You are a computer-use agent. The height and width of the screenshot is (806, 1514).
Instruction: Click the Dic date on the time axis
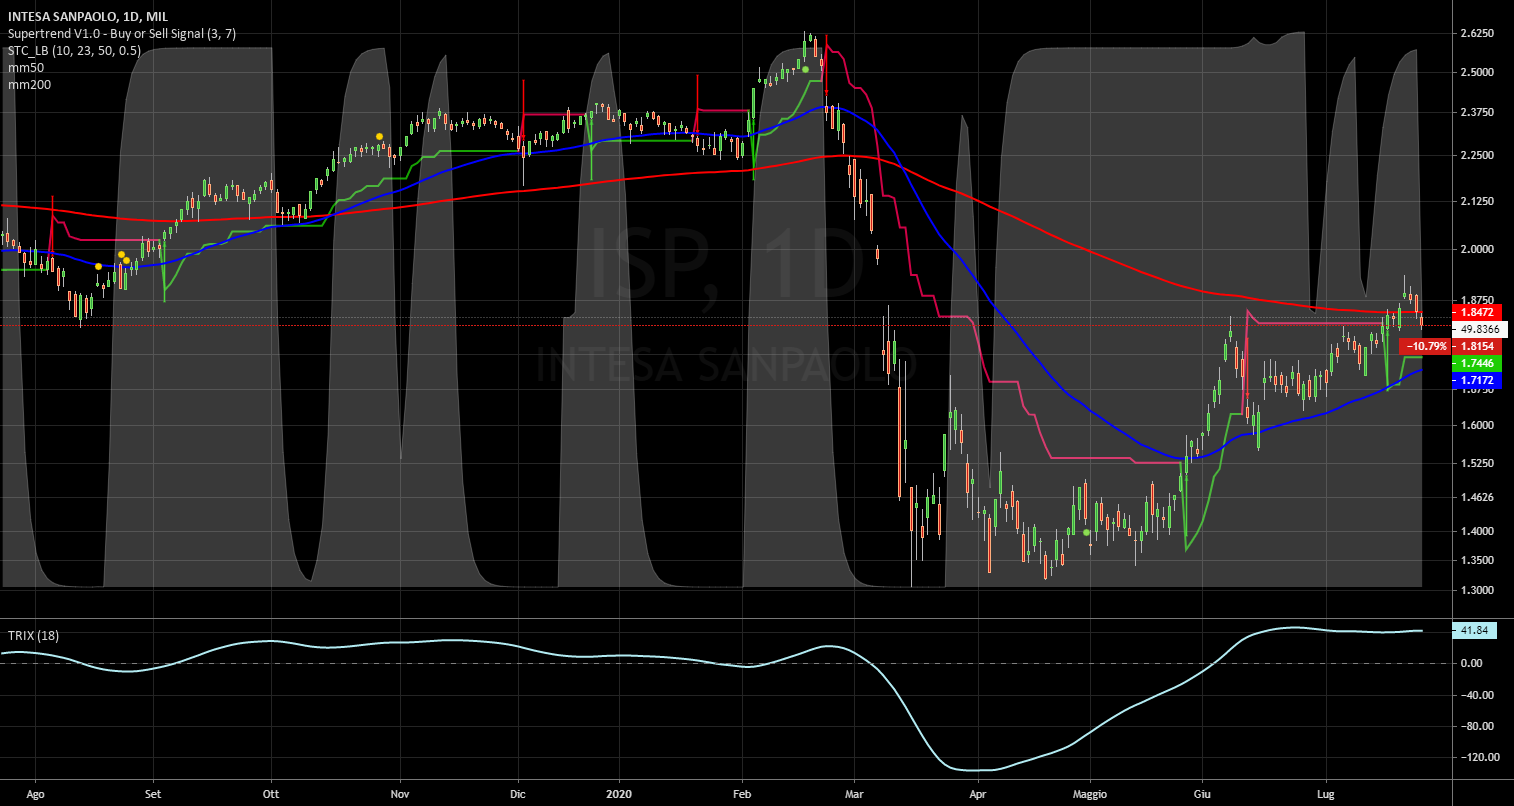tap(518, 796)
